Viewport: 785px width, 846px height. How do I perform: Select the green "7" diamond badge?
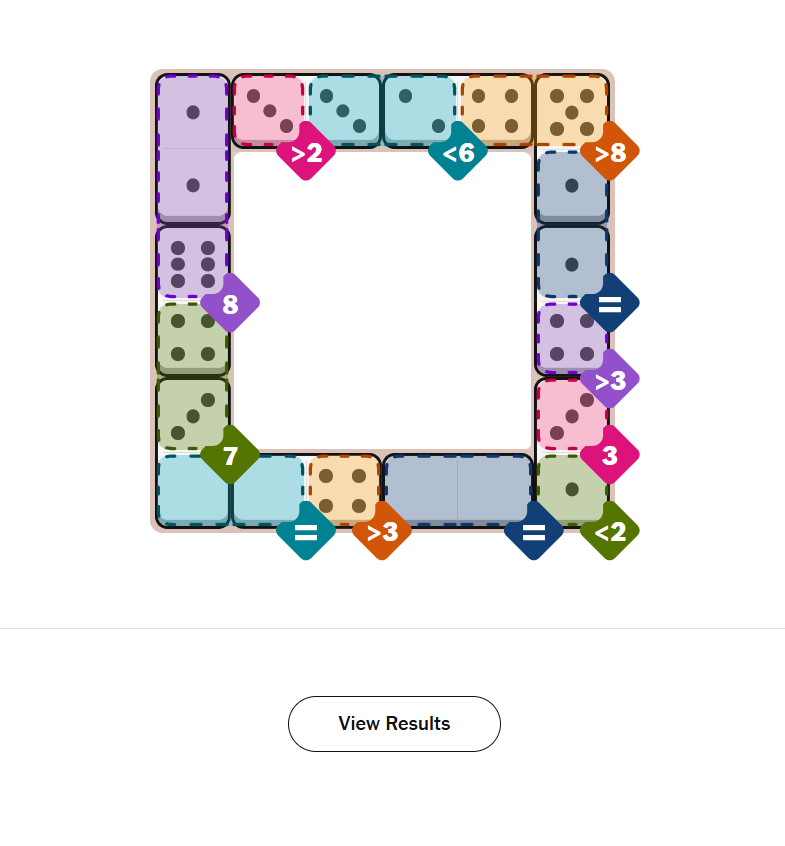click(230, 456)
